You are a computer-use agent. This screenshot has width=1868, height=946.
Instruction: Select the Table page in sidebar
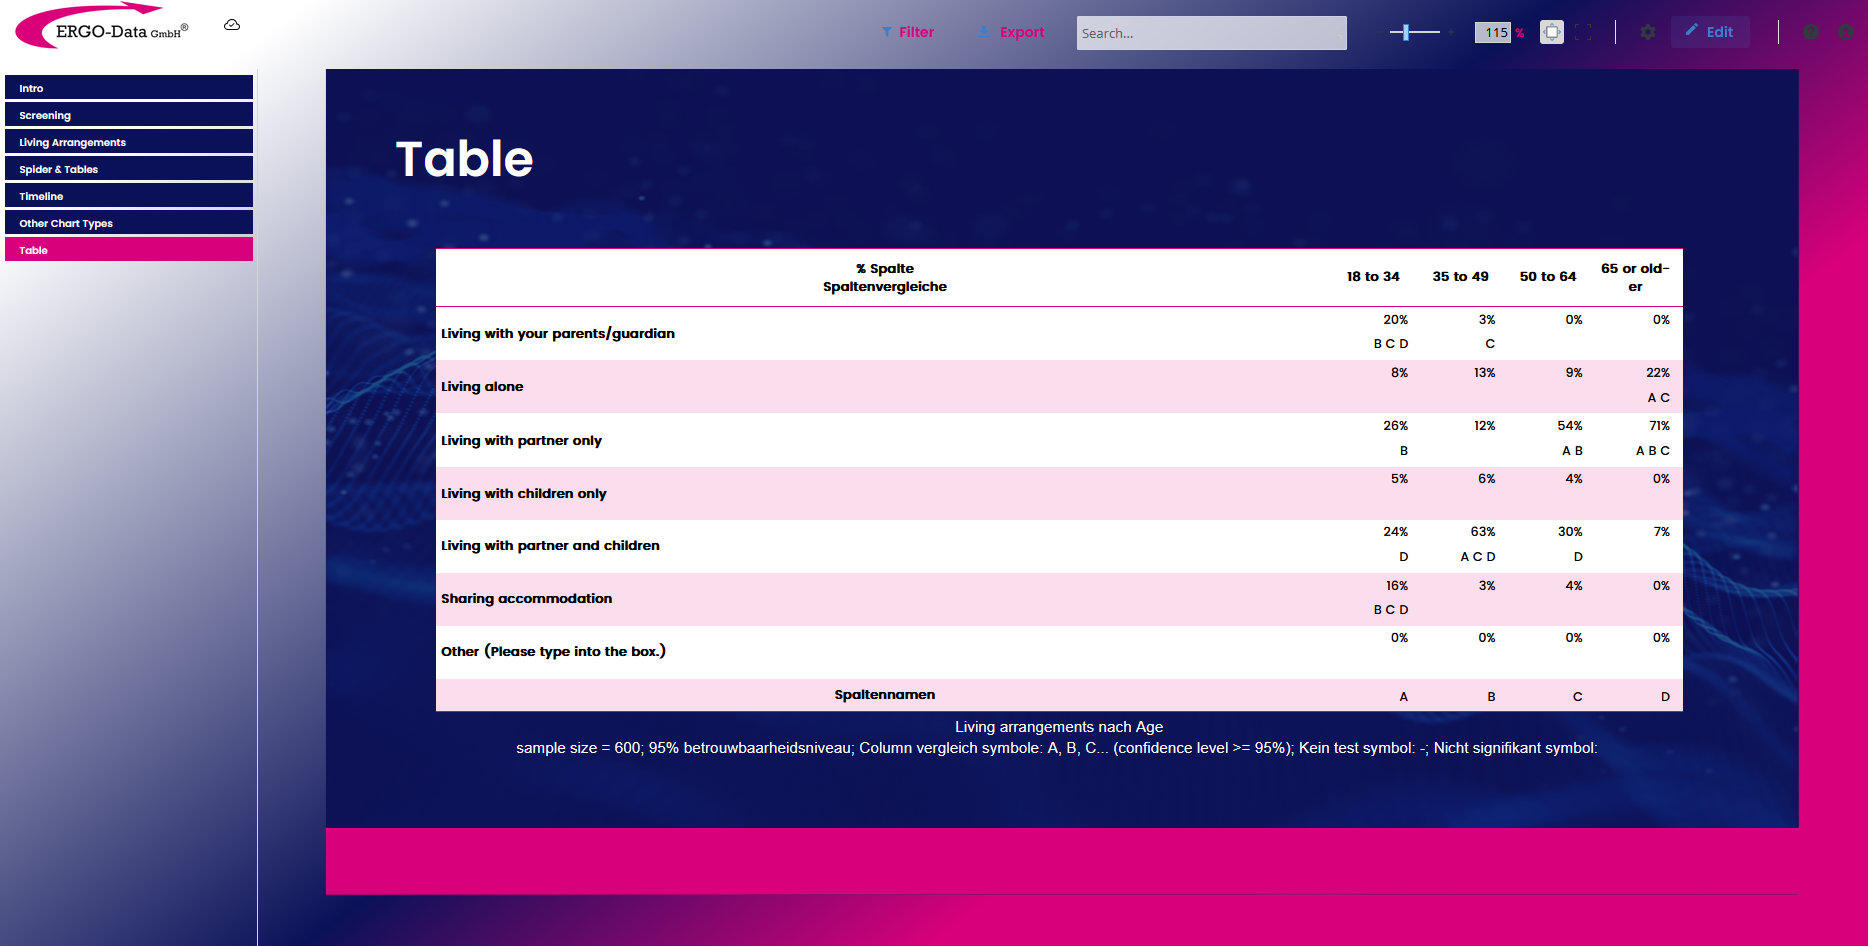coord(129,250)
